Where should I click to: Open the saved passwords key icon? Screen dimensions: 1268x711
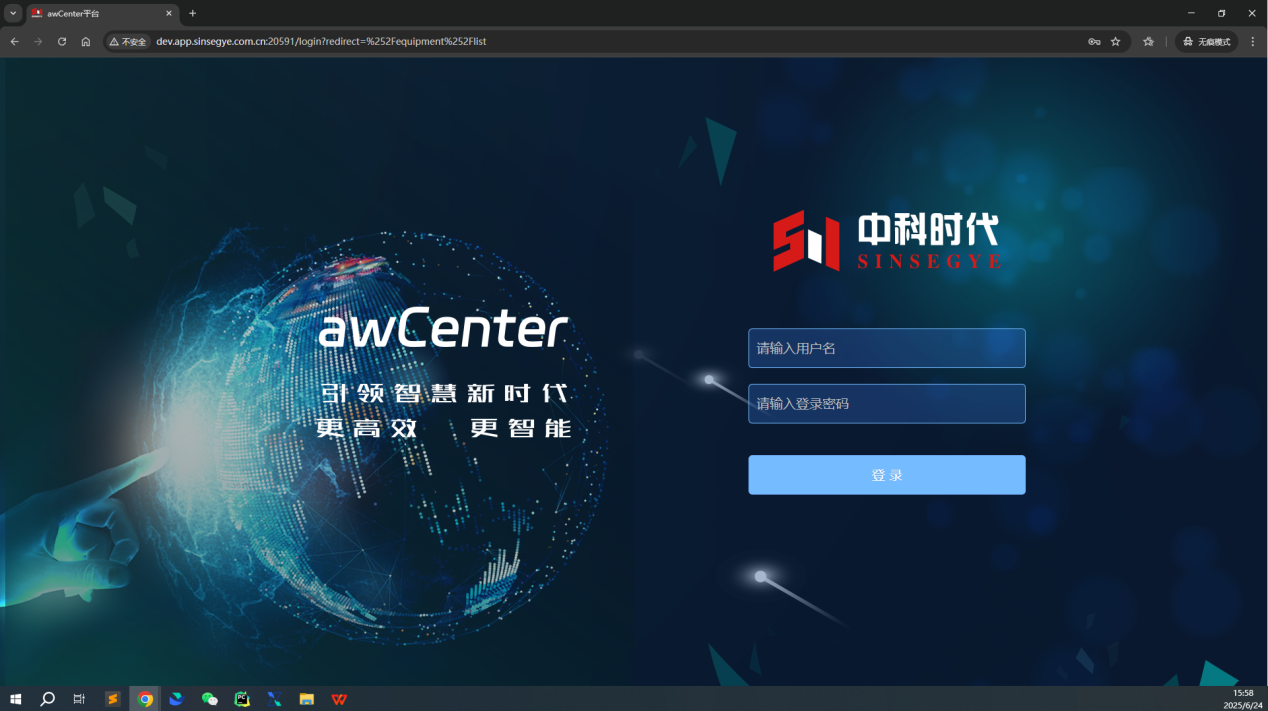pyautogui.click(x=1094, y=42)
